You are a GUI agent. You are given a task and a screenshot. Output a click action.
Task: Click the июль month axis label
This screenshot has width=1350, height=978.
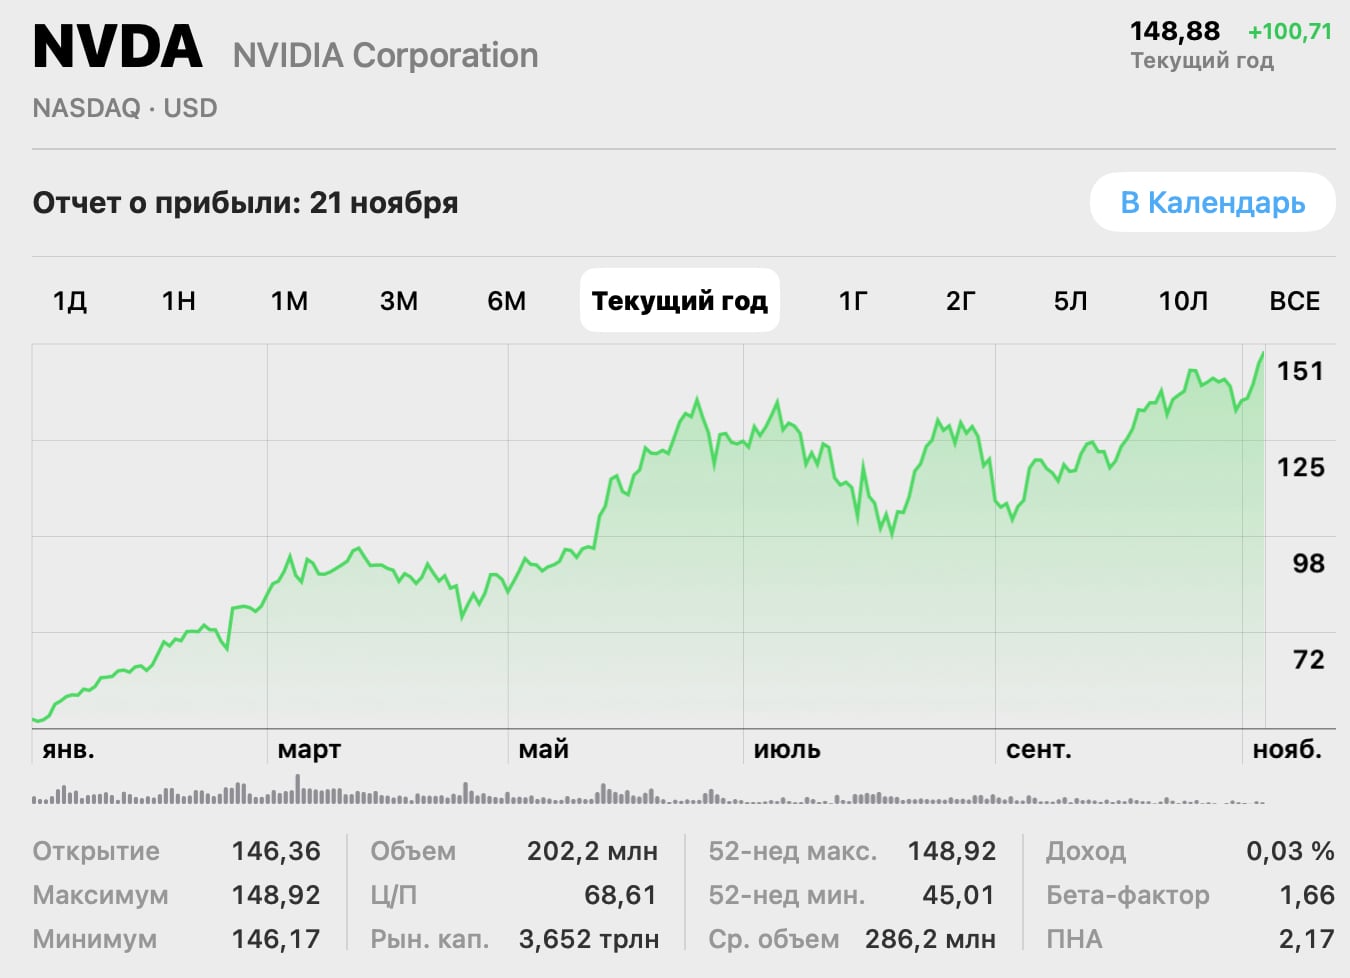click(x=787, y=749)
